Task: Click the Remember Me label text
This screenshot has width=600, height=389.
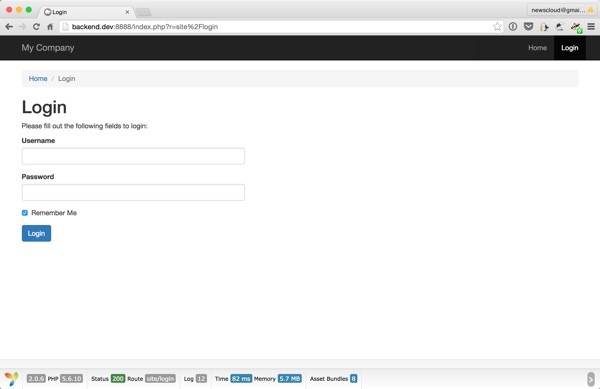Action: [54, 213]
